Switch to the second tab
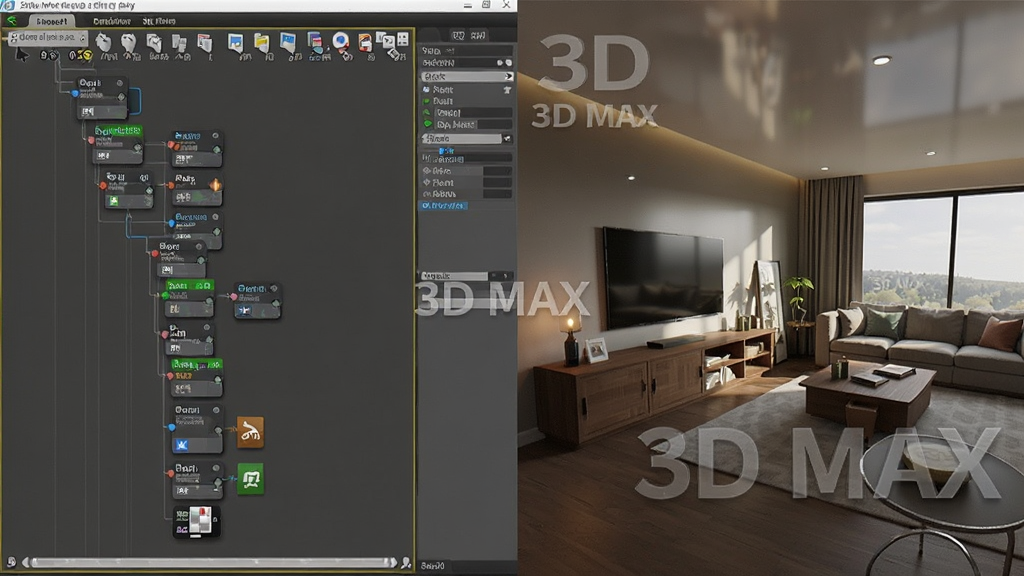Image resolution: width=1024 pixels, height=576 pixels. tap(112, 21)
